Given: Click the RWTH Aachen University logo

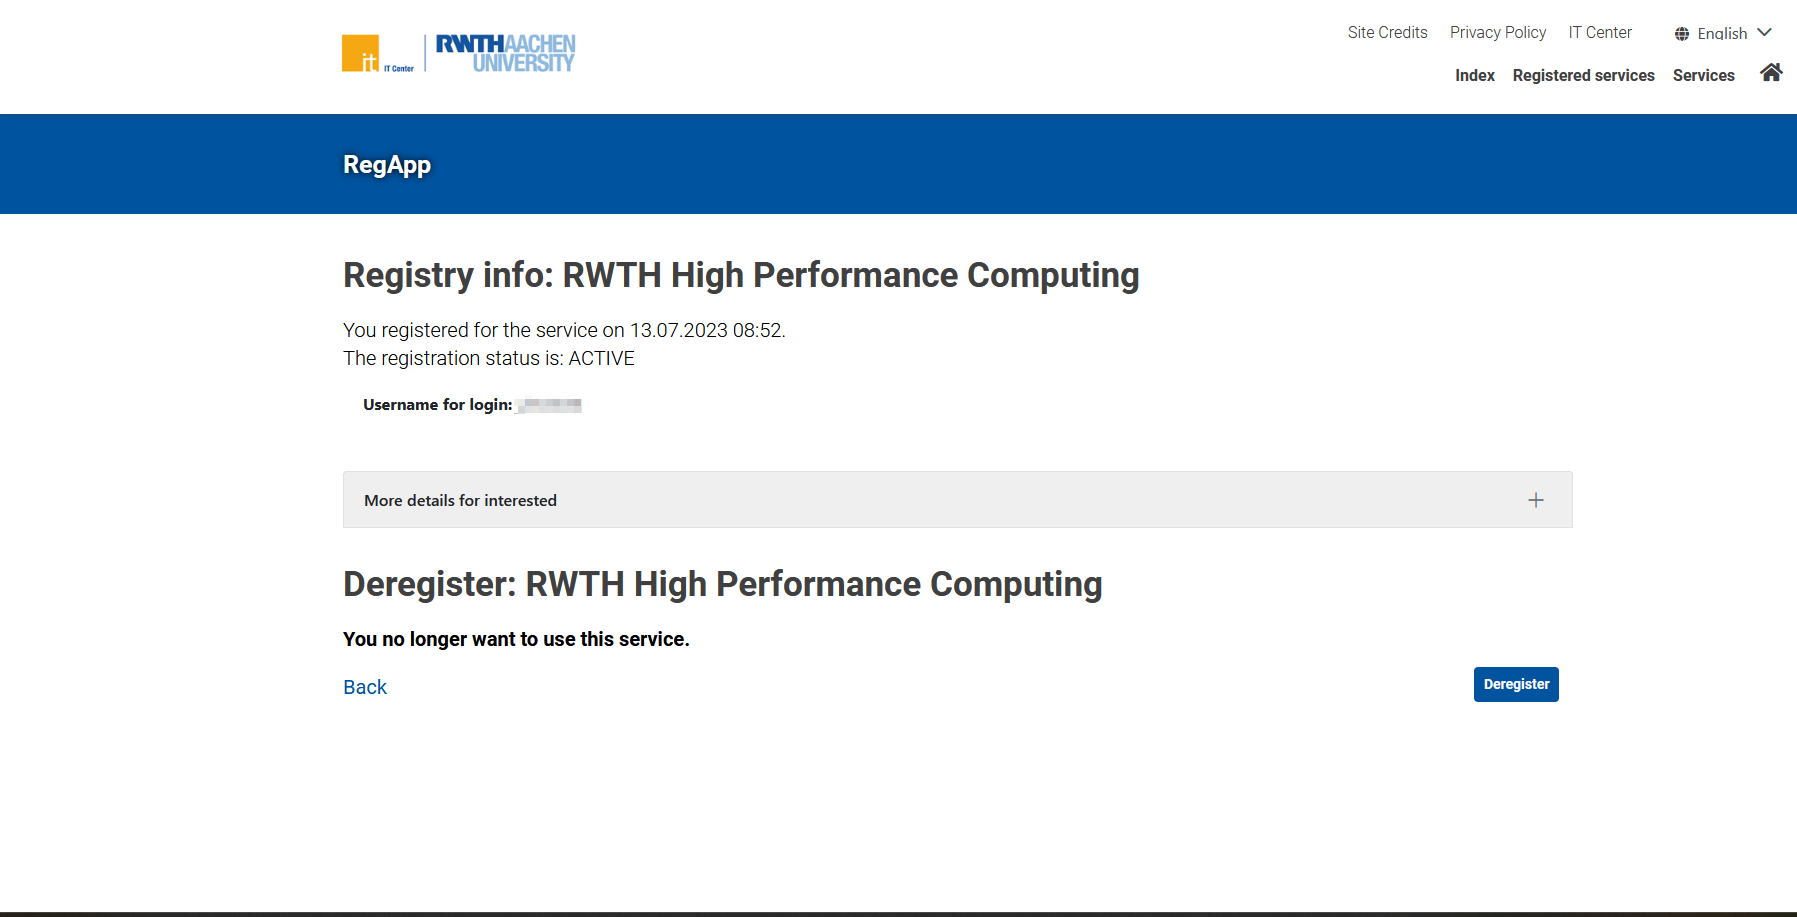Looking at the screenshot, I should click(x=505, y=53).
